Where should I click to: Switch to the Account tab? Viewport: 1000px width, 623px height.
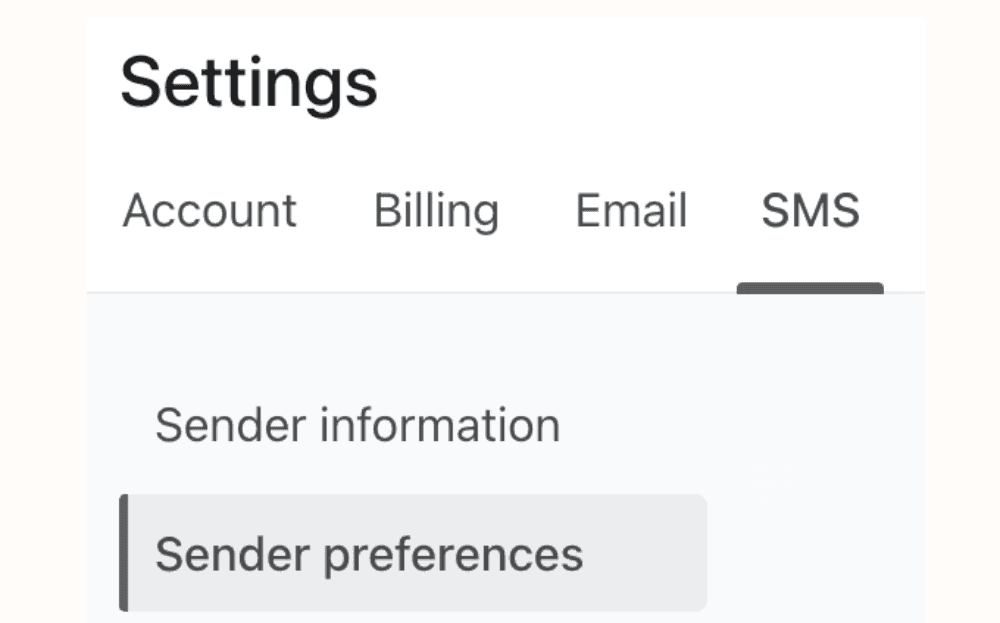(x=209, y=210)
